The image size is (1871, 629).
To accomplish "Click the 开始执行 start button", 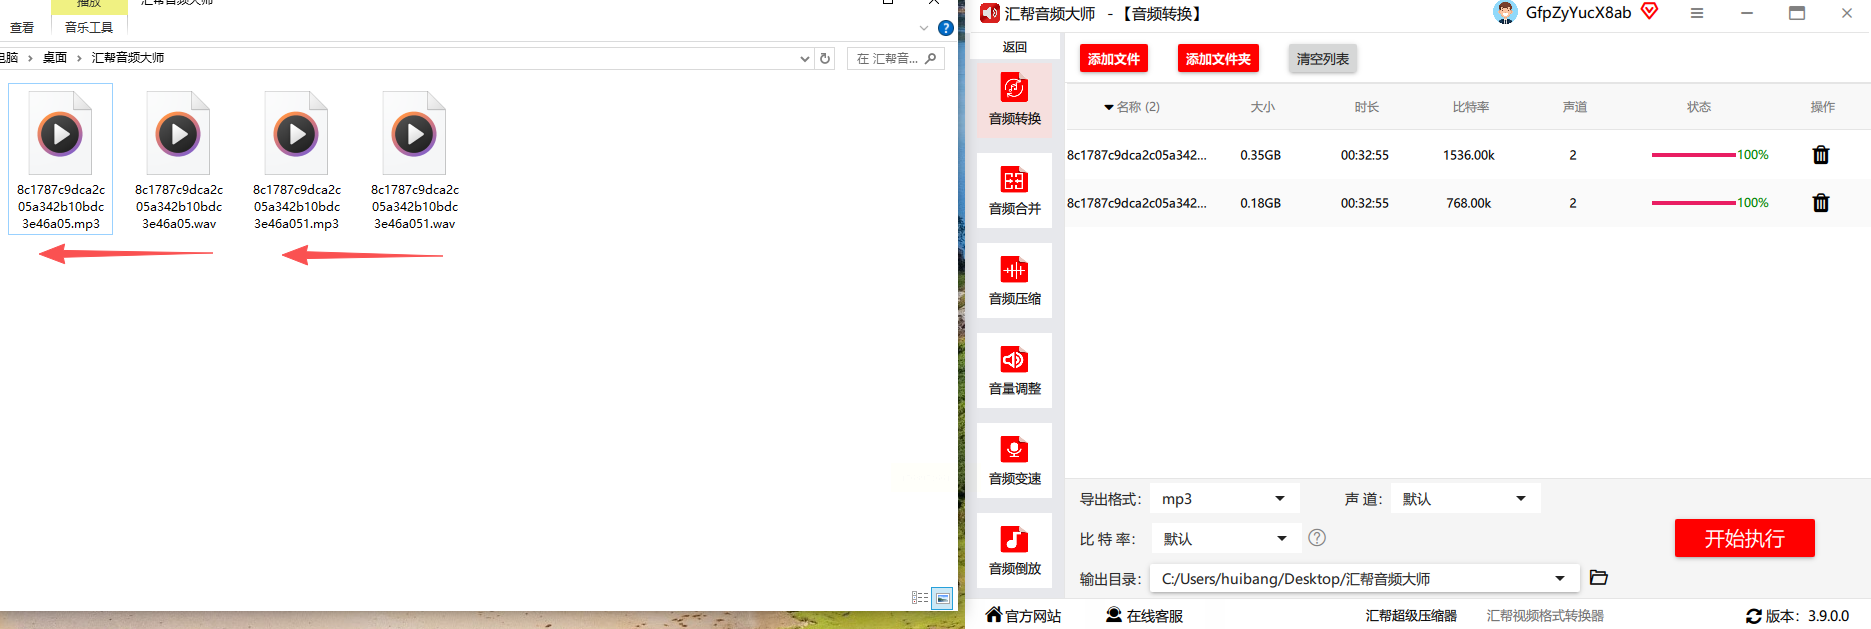I will (x=1744, y=538).
